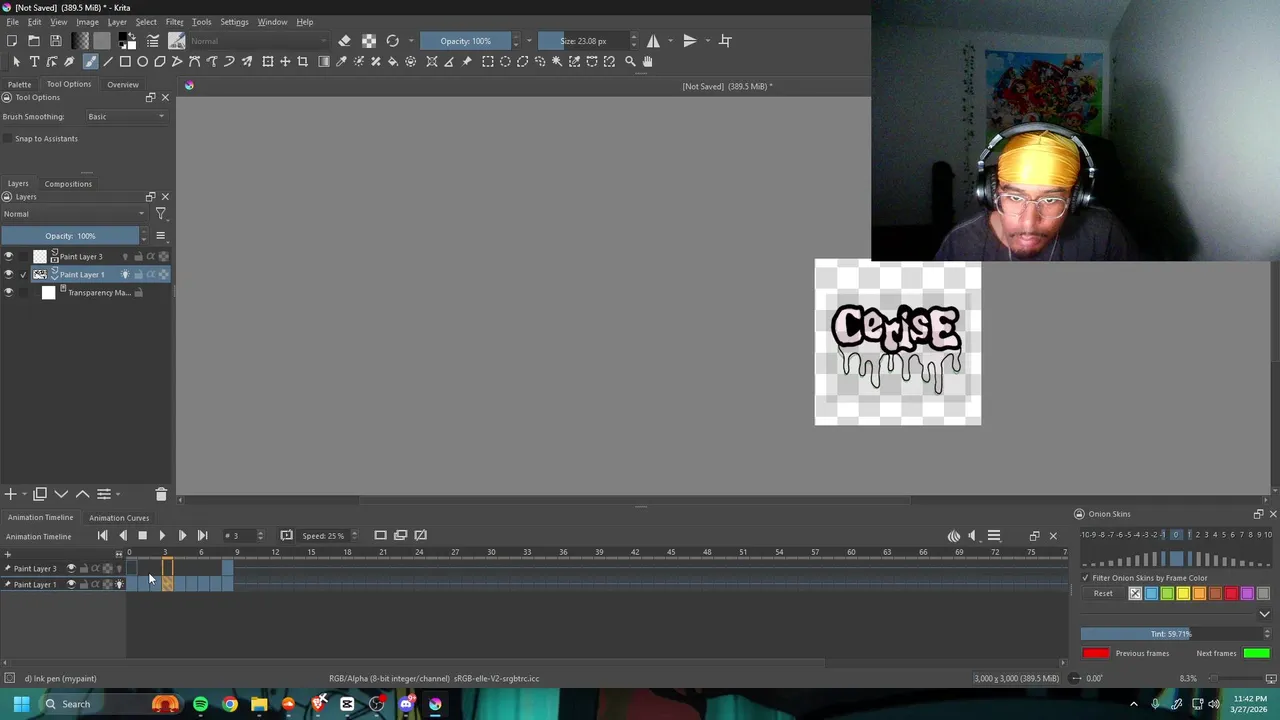Reset onion skin color filters
The image size is (1280, 720).
[1103, 594]
